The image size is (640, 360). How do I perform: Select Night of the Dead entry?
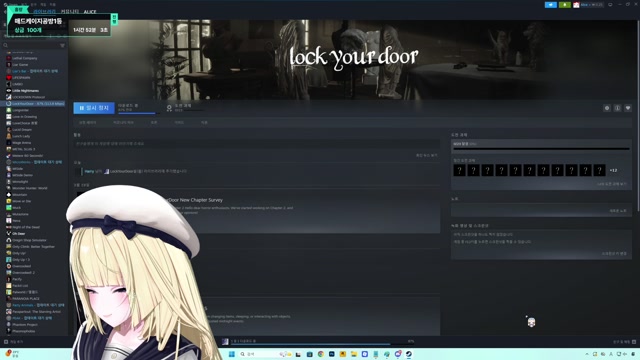[26, 227]
